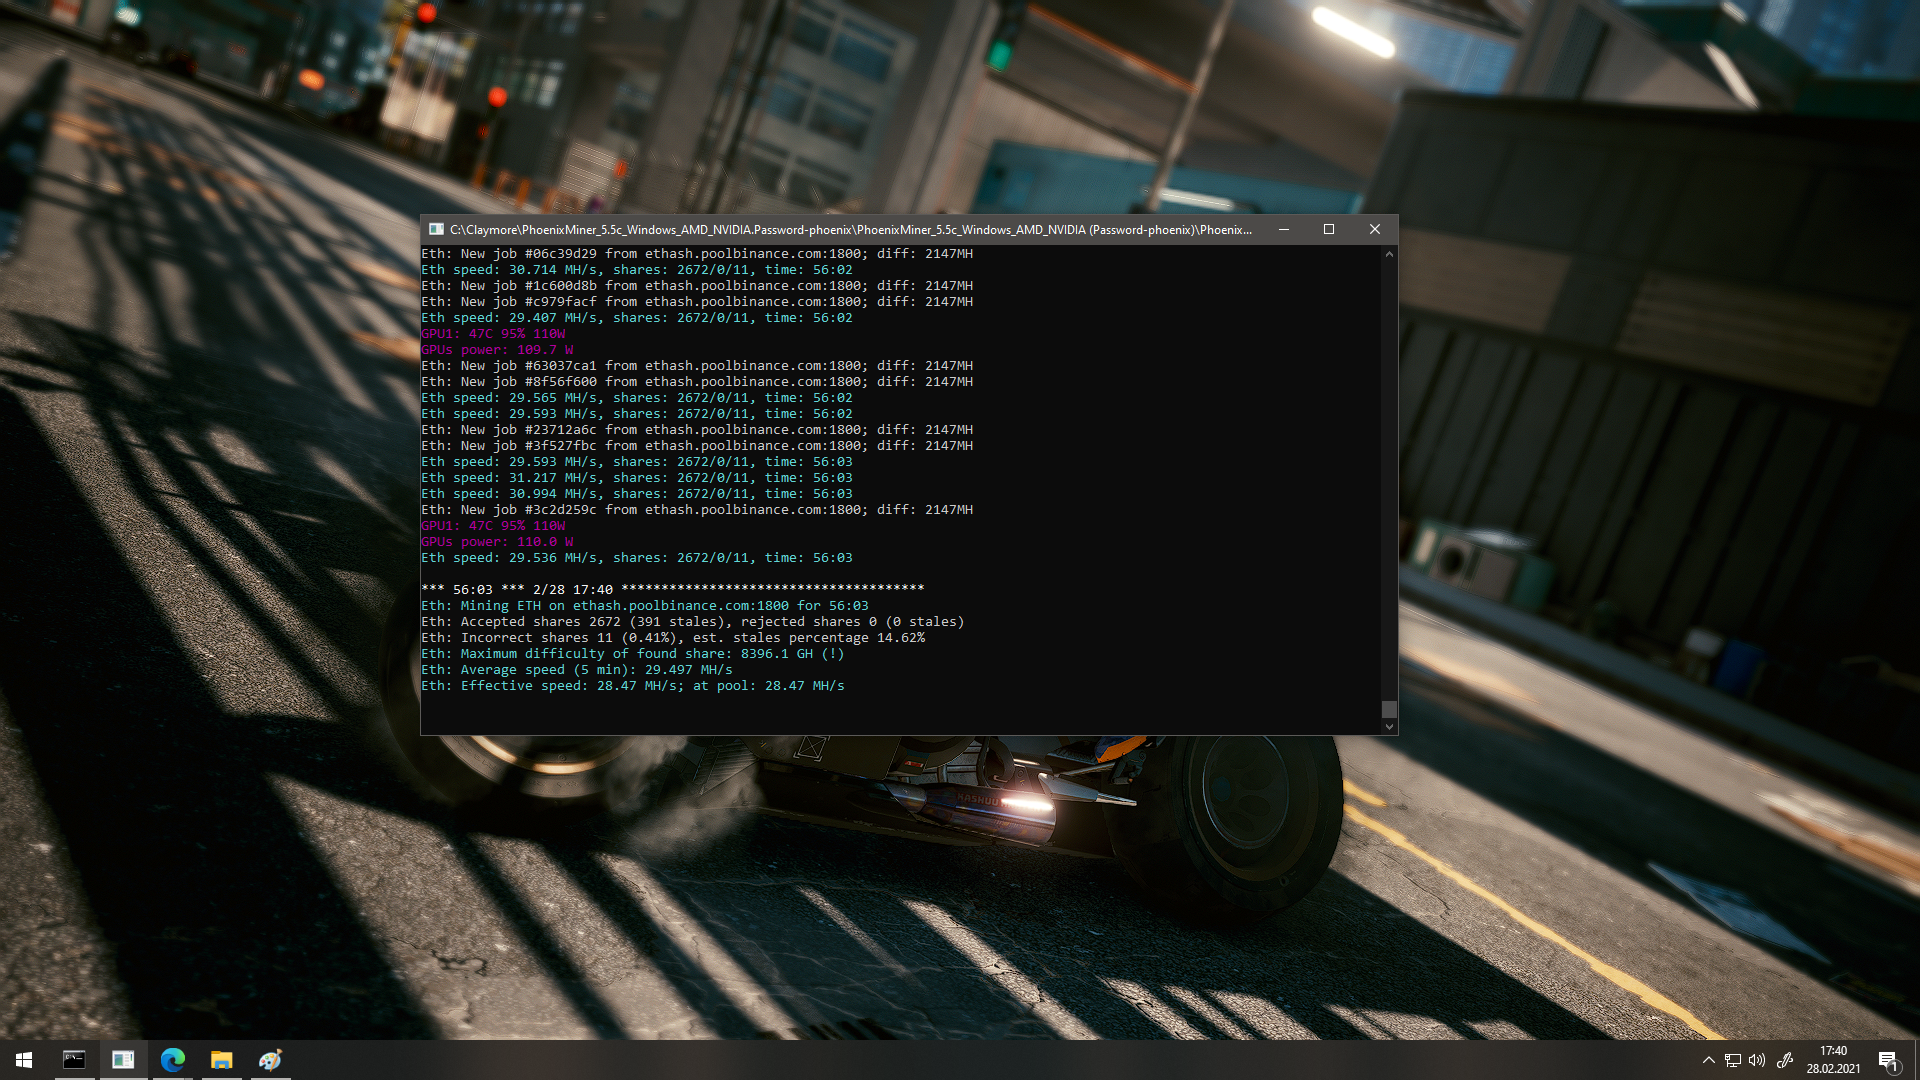Click the PhoenixMiner window title bar text

coord(850,229)
